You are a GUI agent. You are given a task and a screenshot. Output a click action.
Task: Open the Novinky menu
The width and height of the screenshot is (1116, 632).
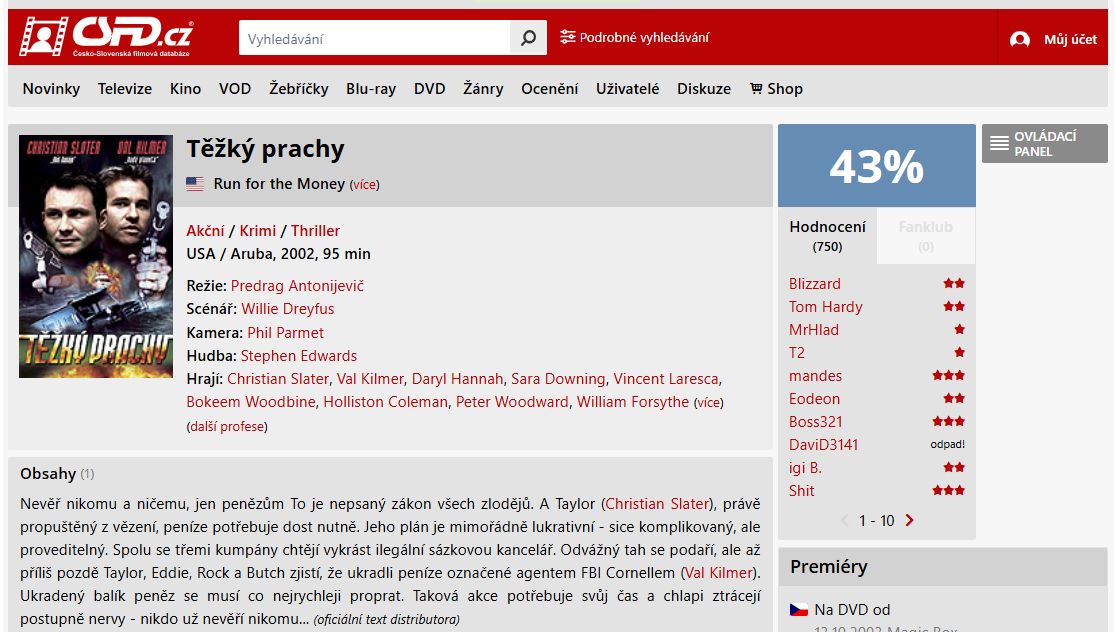click(51, 88)
